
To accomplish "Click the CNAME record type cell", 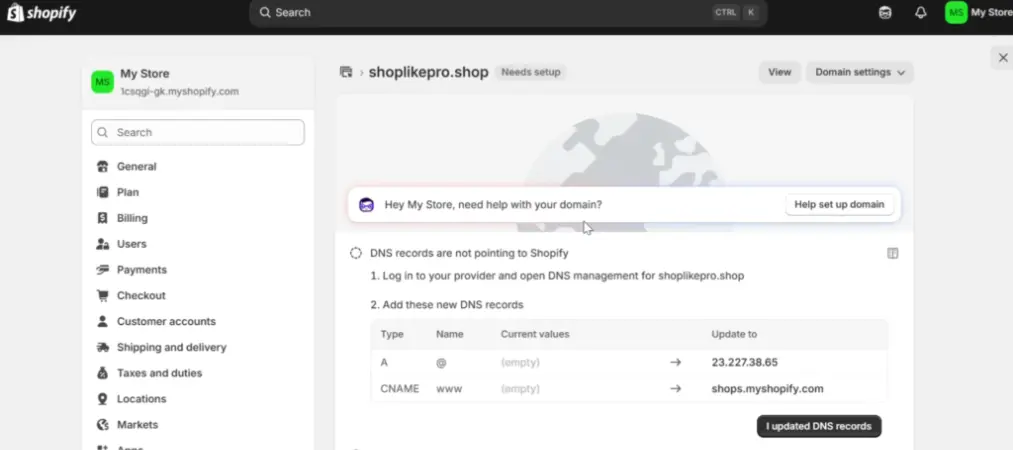I will pos(400,389).
